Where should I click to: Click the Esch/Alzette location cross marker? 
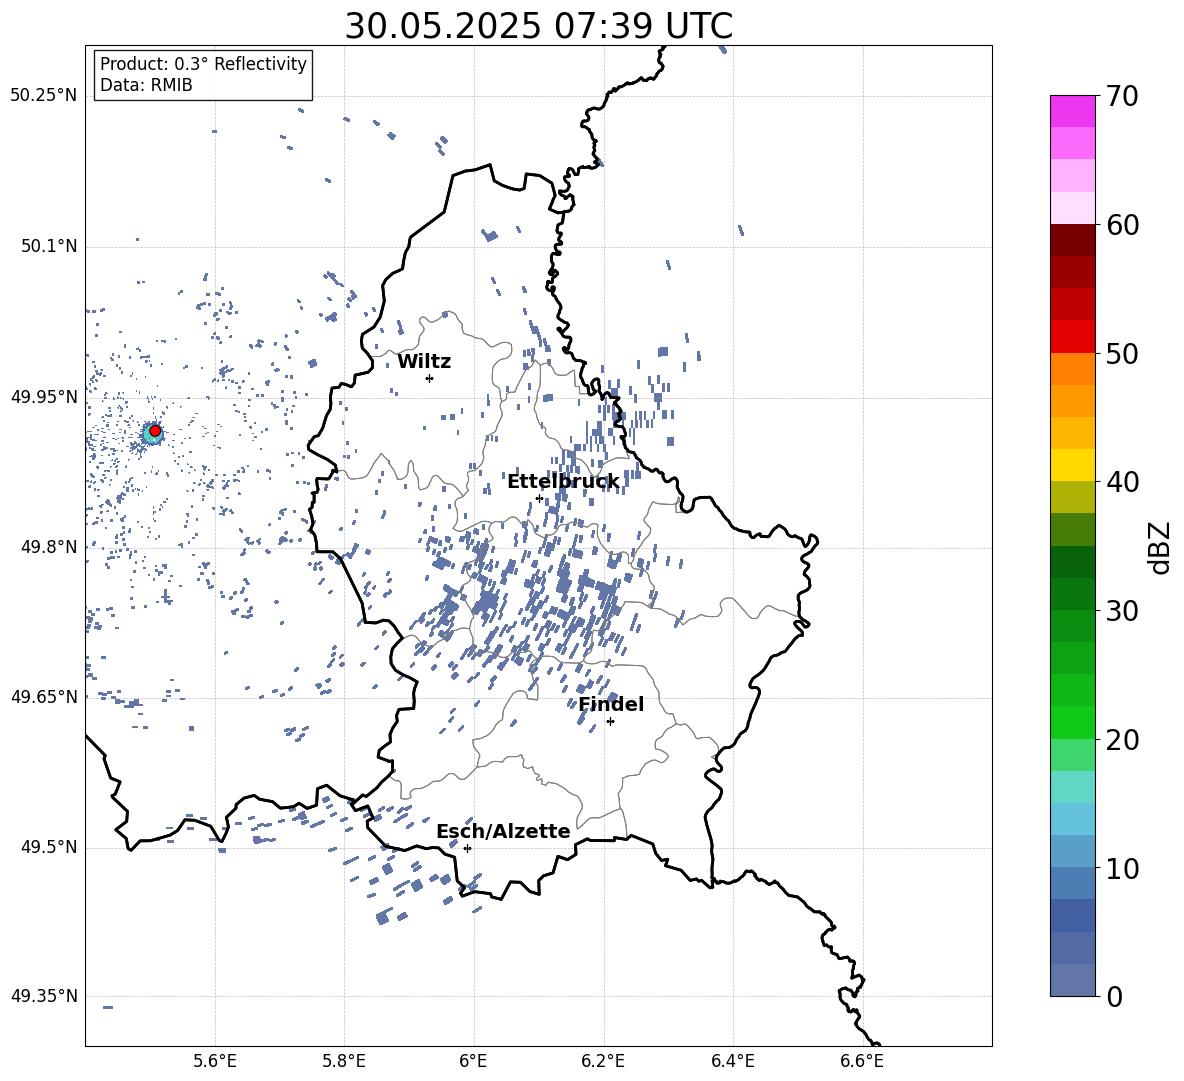[x=467, y=848]
